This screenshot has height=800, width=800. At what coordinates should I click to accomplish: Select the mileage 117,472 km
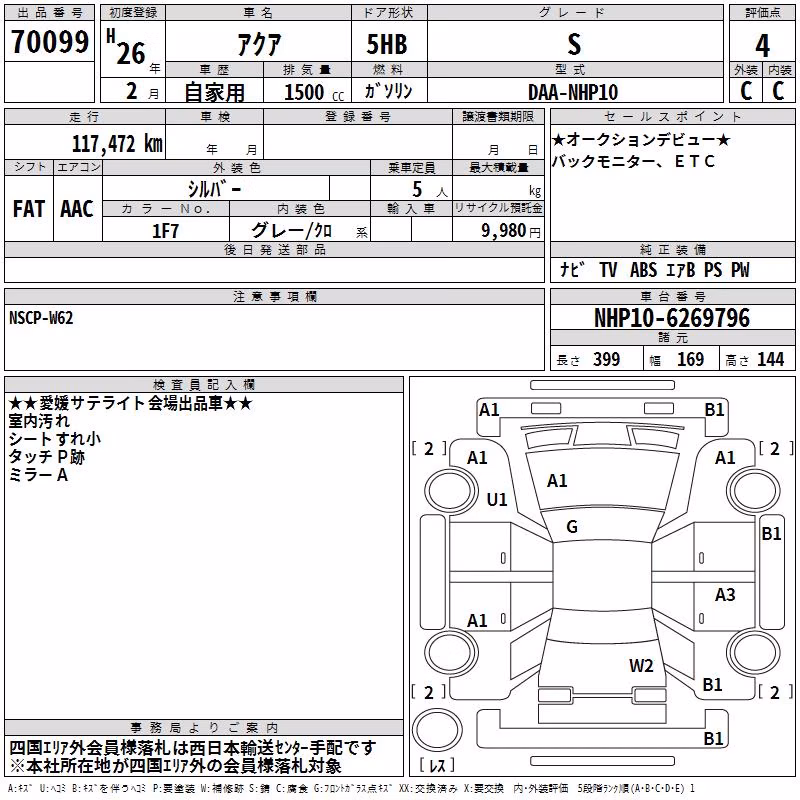(117, 144)
